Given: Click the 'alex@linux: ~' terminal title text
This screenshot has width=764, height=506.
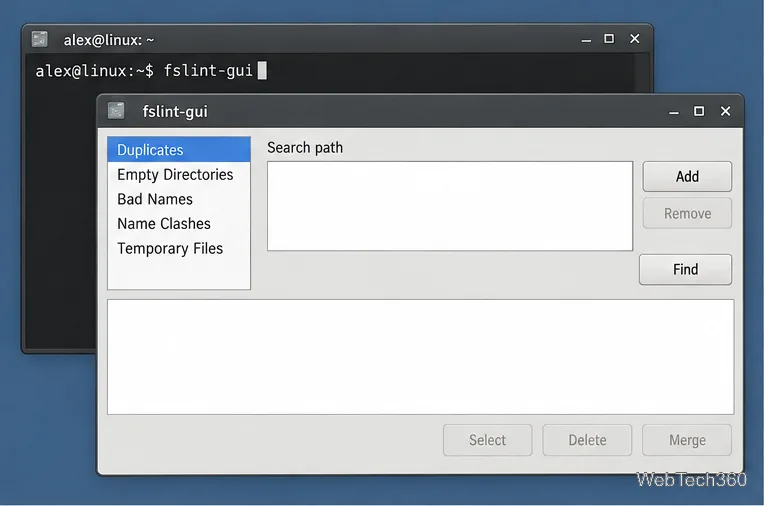Looking at the screenshot, I should tap(109, 40).
